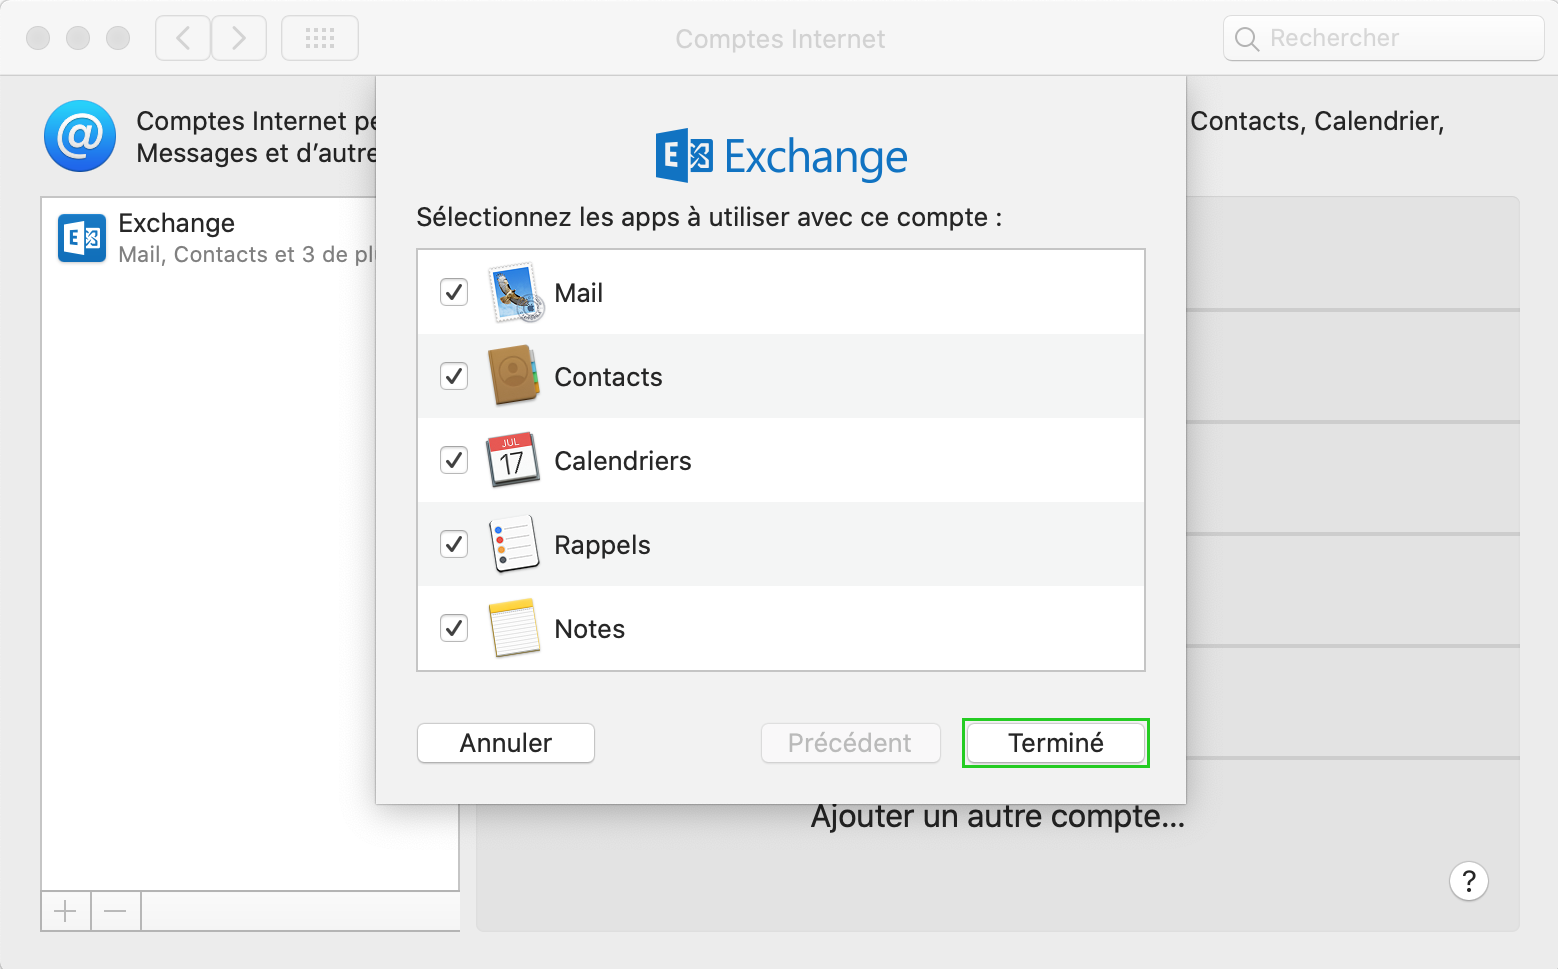
Task: Click the Rappels label in apps list
Action: pos(603,545)
